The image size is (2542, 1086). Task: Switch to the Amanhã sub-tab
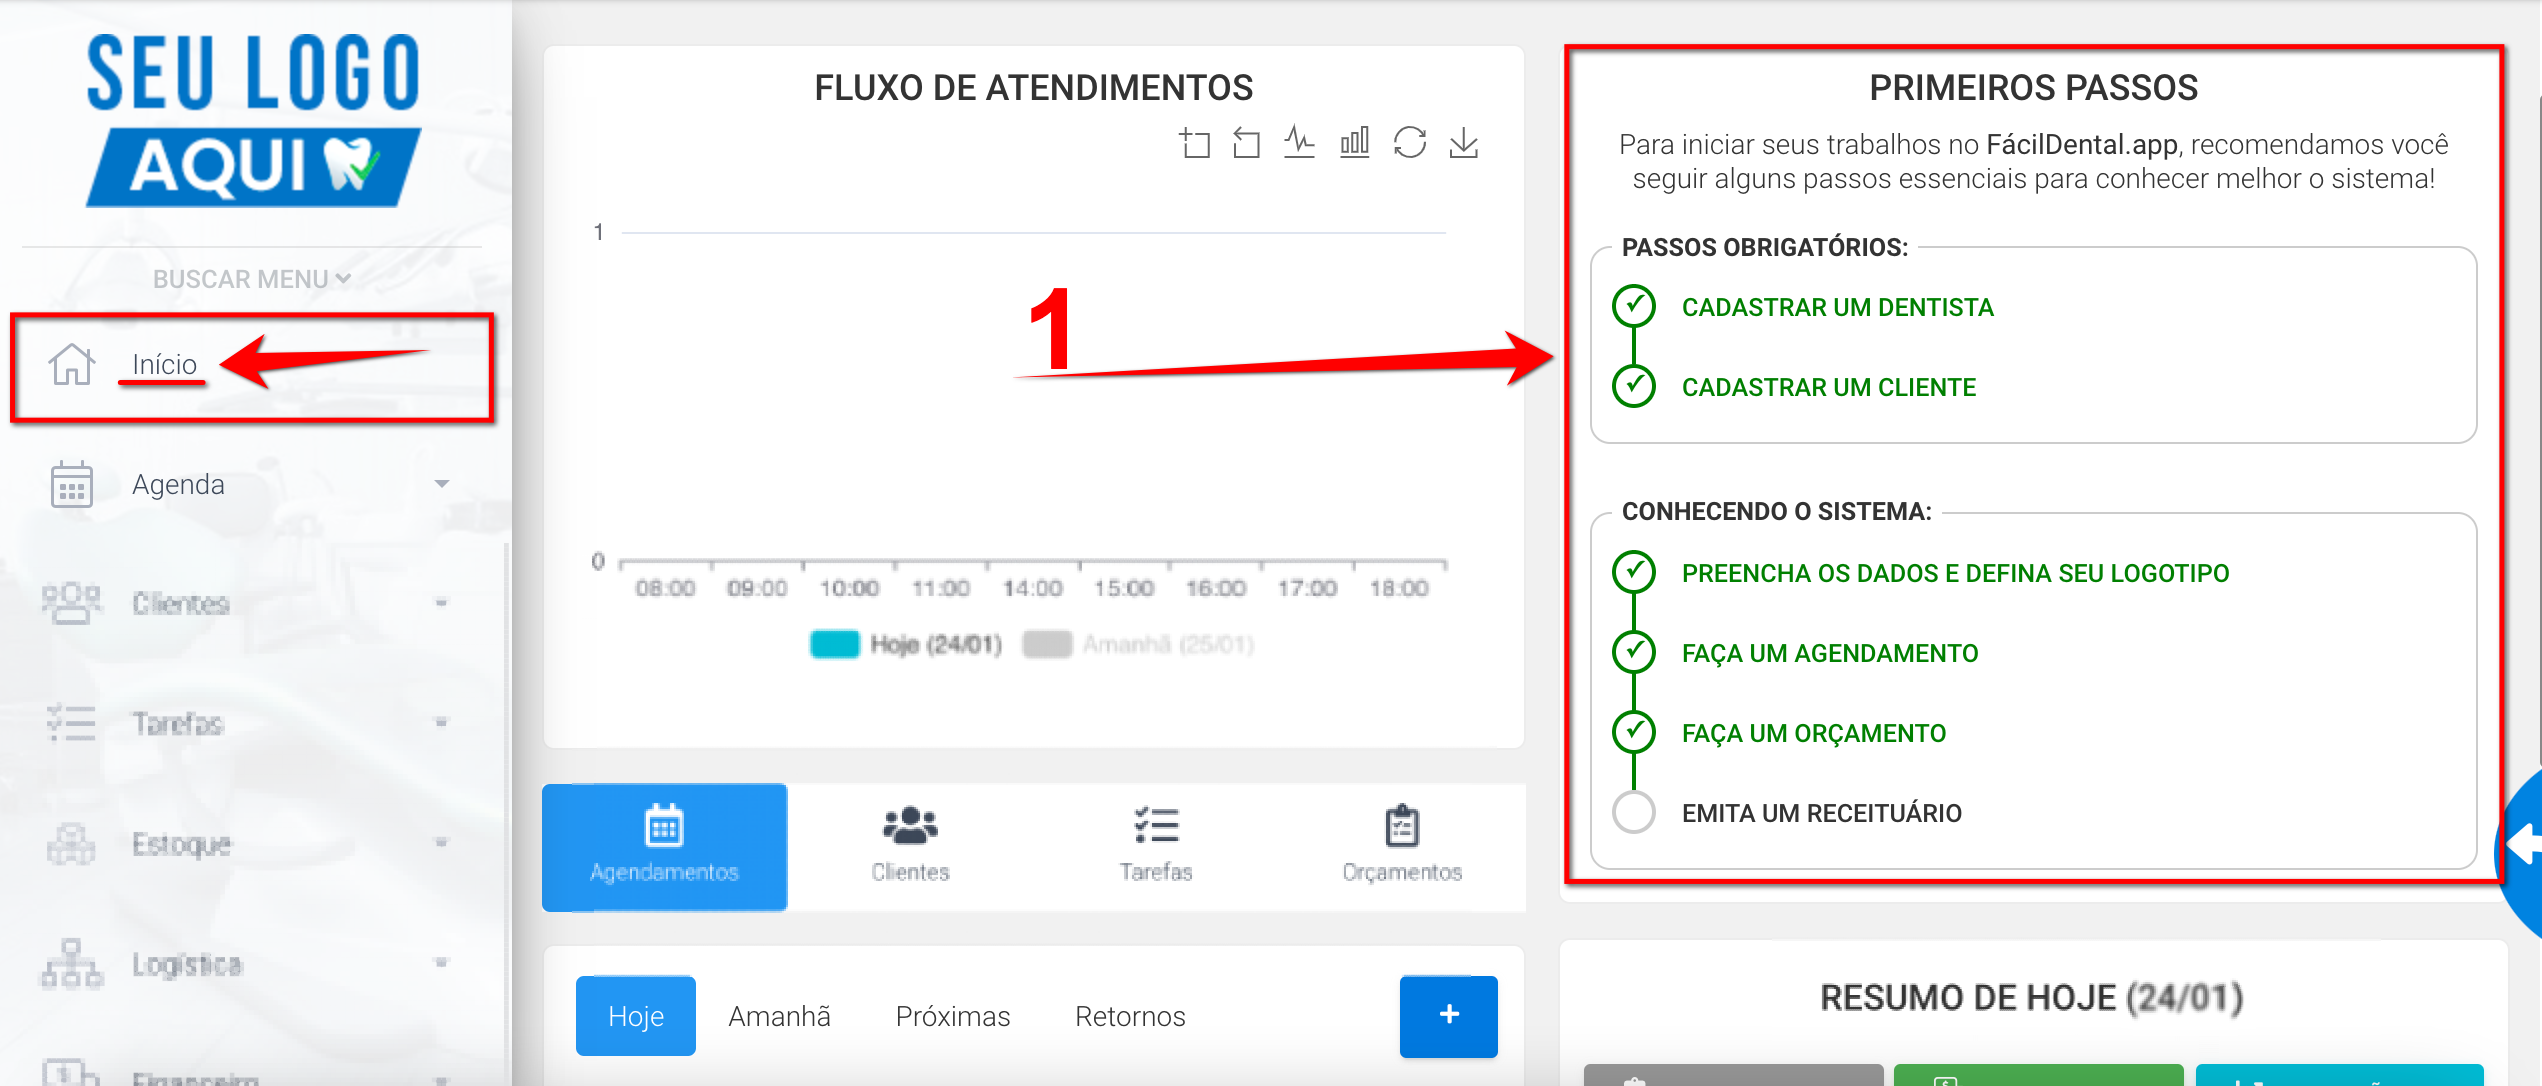coord(779,1016)
